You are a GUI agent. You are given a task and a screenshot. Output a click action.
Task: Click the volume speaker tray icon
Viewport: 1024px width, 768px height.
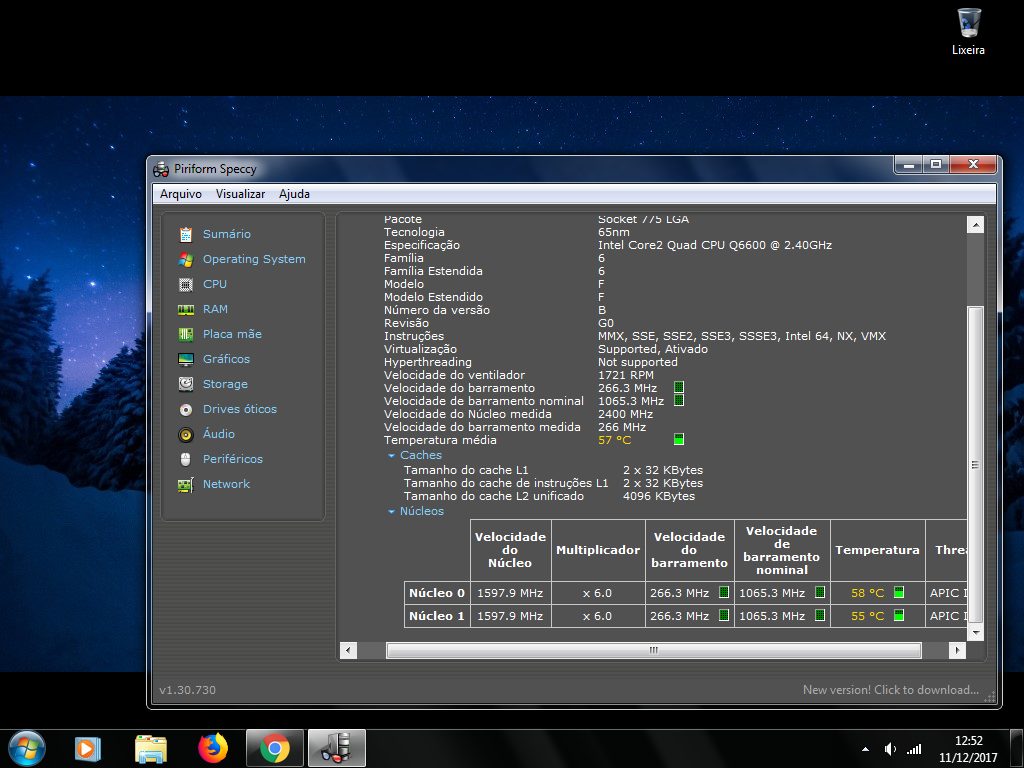tap(889, 749)
